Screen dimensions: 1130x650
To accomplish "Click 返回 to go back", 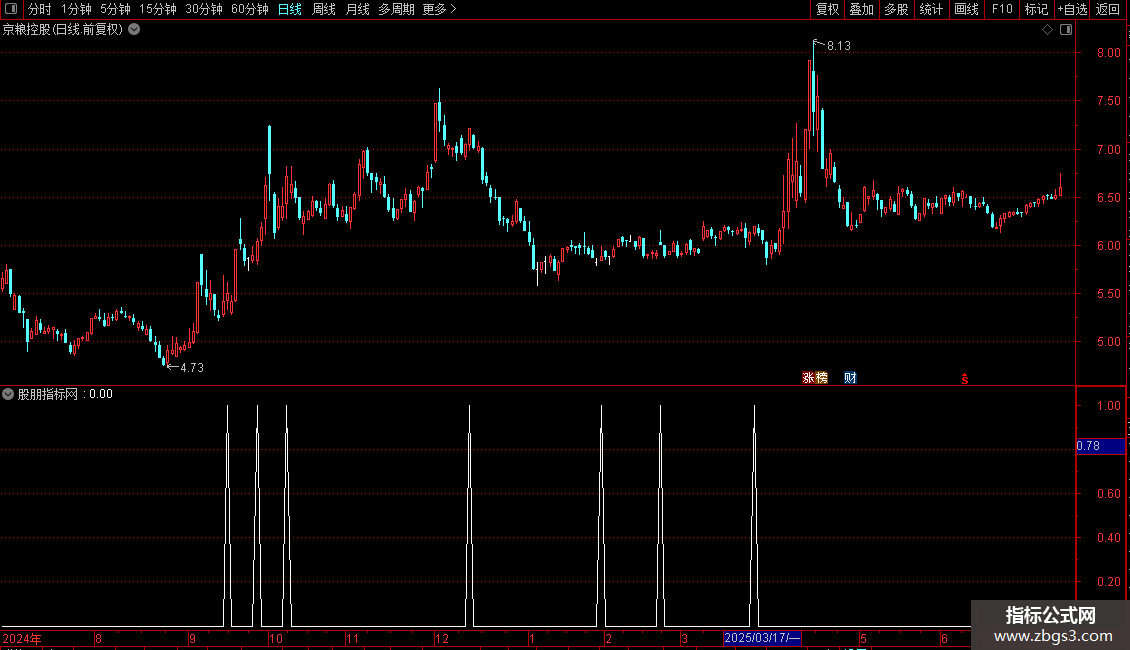I will [1108, 9].
